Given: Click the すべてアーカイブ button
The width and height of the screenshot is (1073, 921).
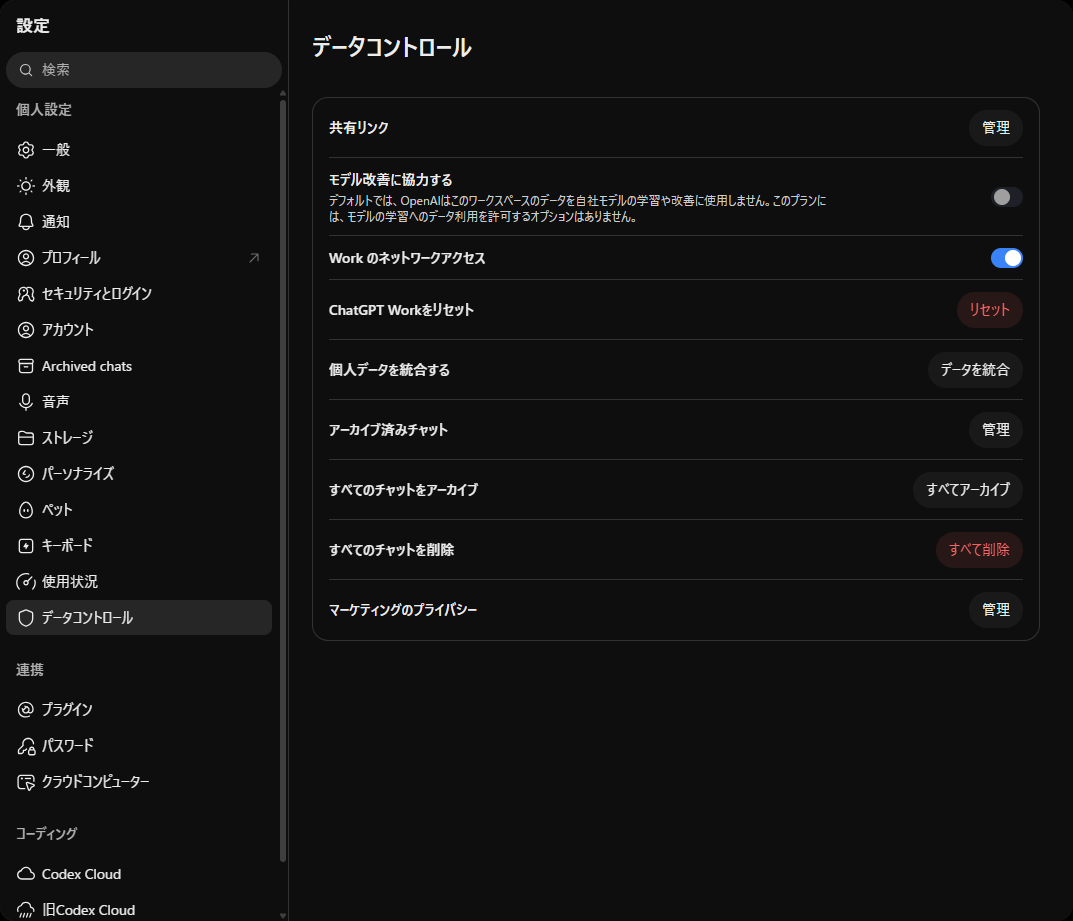Looking at the screenshot, I should tap(968, 490).
